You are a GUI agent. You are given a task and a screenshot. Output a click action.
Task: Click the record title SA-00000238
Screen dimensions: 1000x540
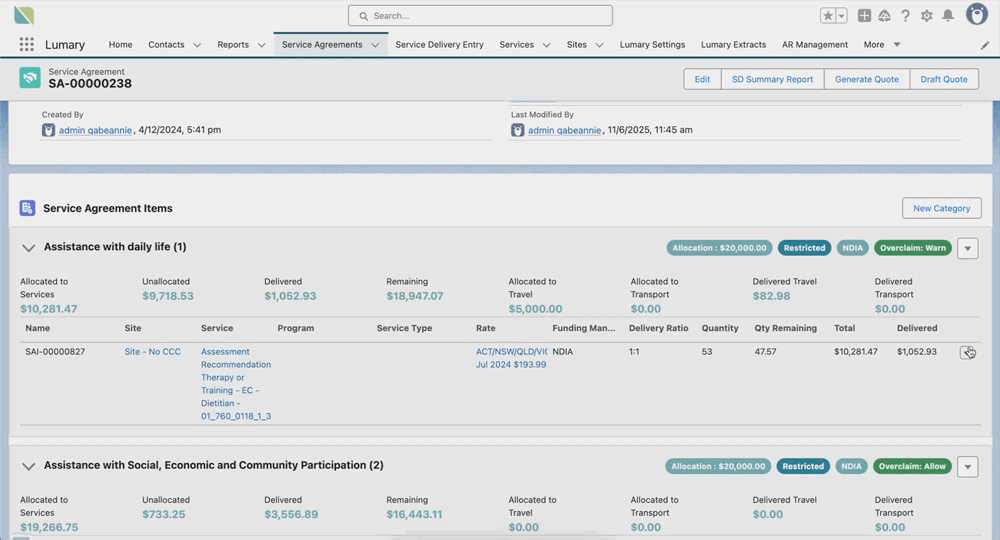[x=90, y=84]
